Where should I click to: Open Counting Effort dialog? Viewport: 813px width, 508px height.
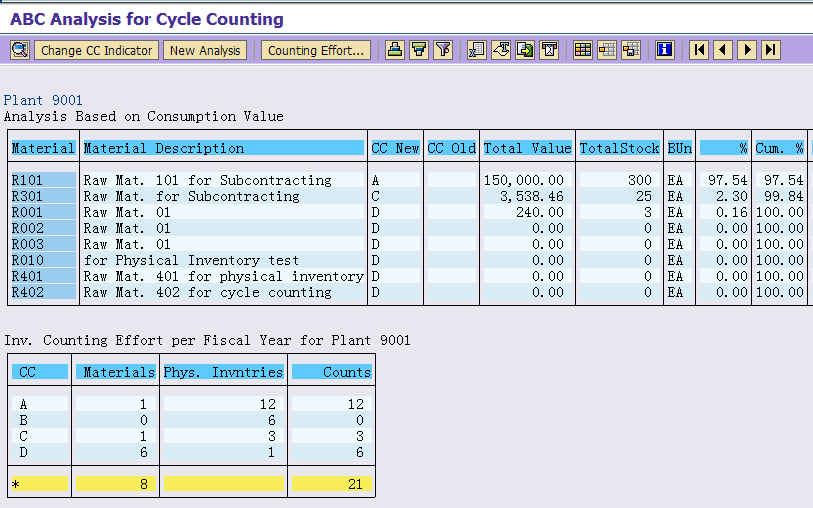click(316, 50)
